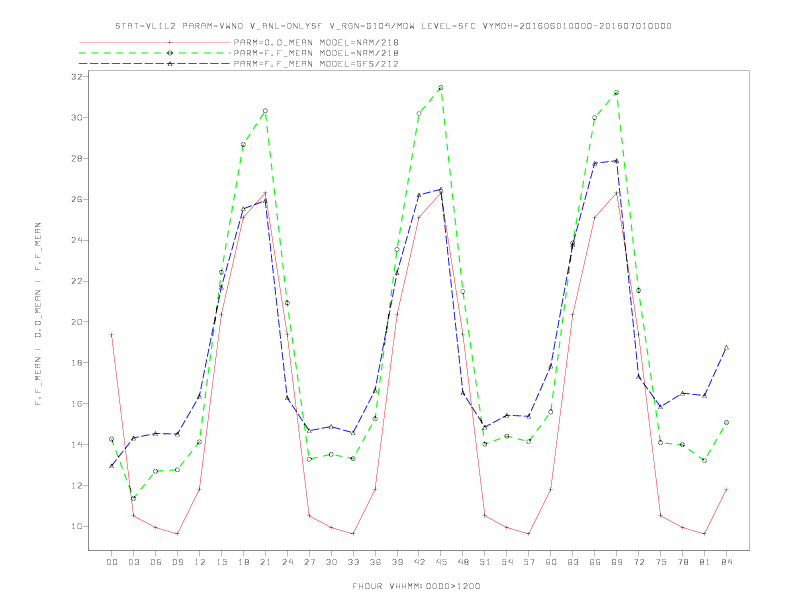The height and width of the screenshot is (612, 792).
Task: Click the blue triangle point at hour 84
Action: [x=726, y=347]
